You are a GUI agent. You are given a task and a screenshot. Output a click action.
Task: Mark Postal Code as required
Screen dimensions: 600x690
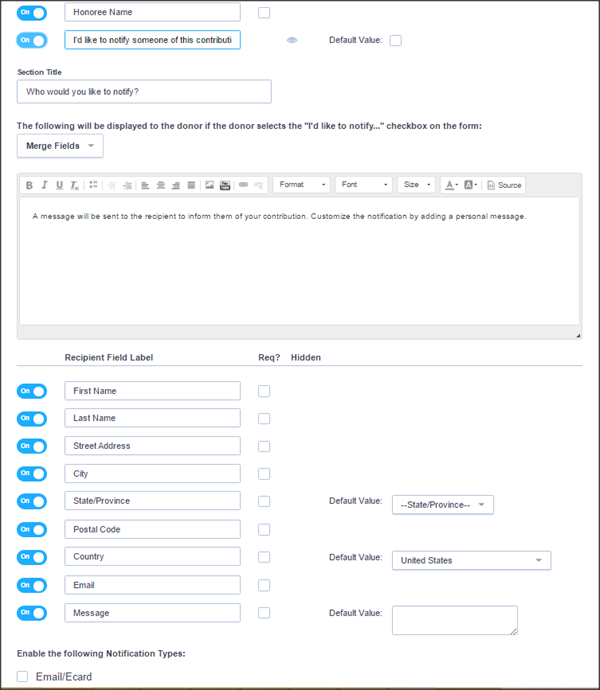(x=264, y=529)
